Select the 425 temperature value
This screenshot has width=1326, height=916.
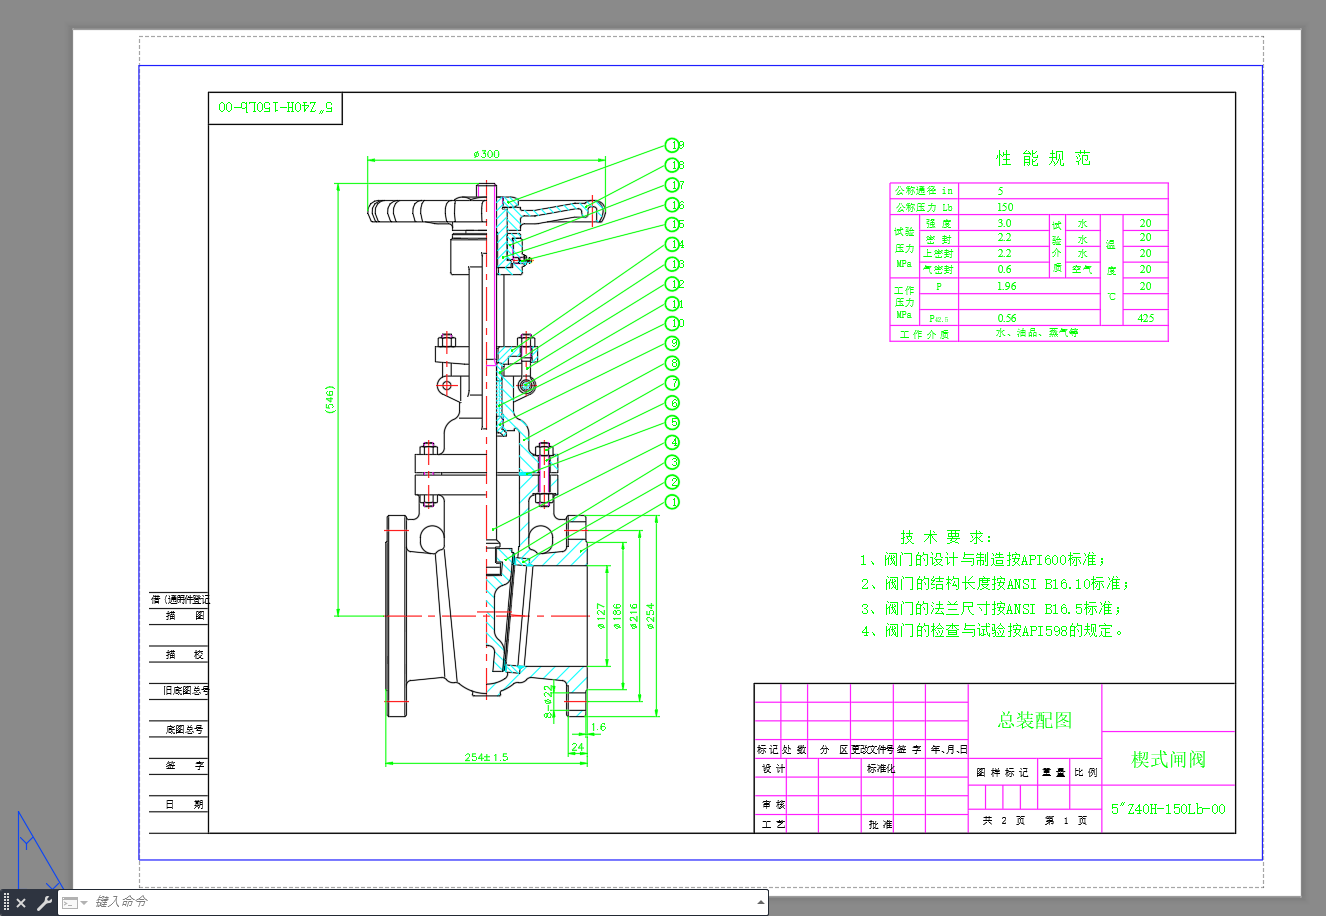[1145, 318]
